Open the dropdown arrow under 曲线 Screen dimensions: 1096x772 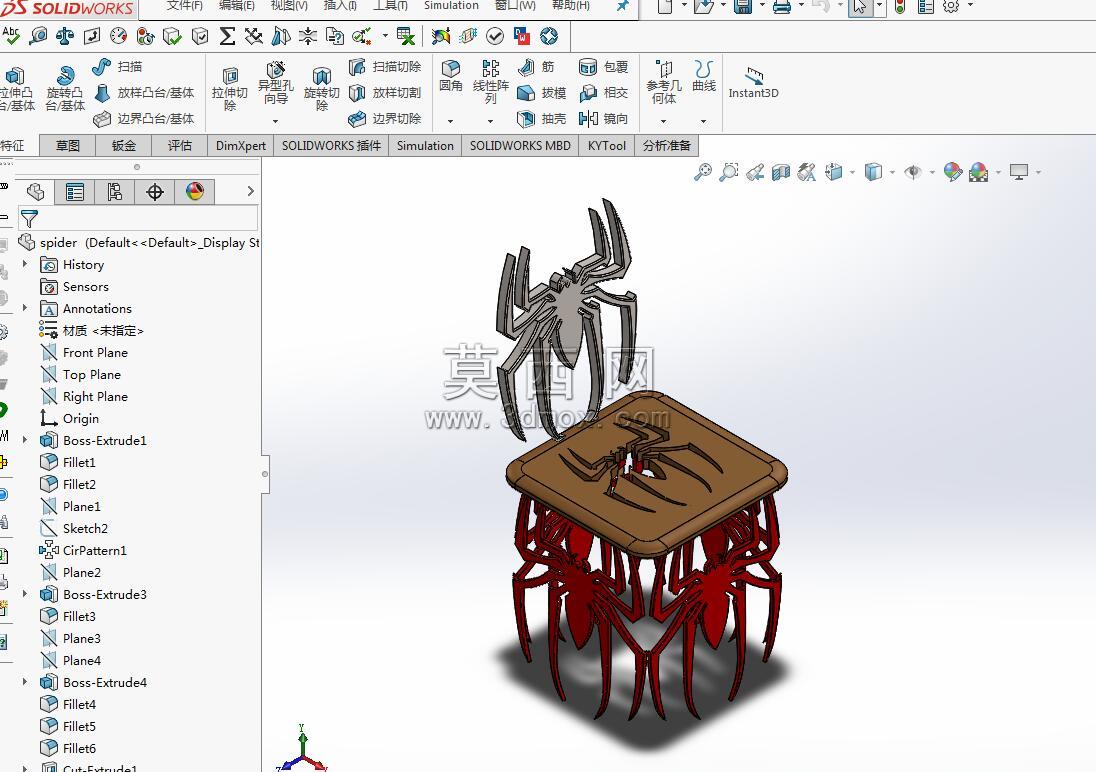(x=703, y=121)
